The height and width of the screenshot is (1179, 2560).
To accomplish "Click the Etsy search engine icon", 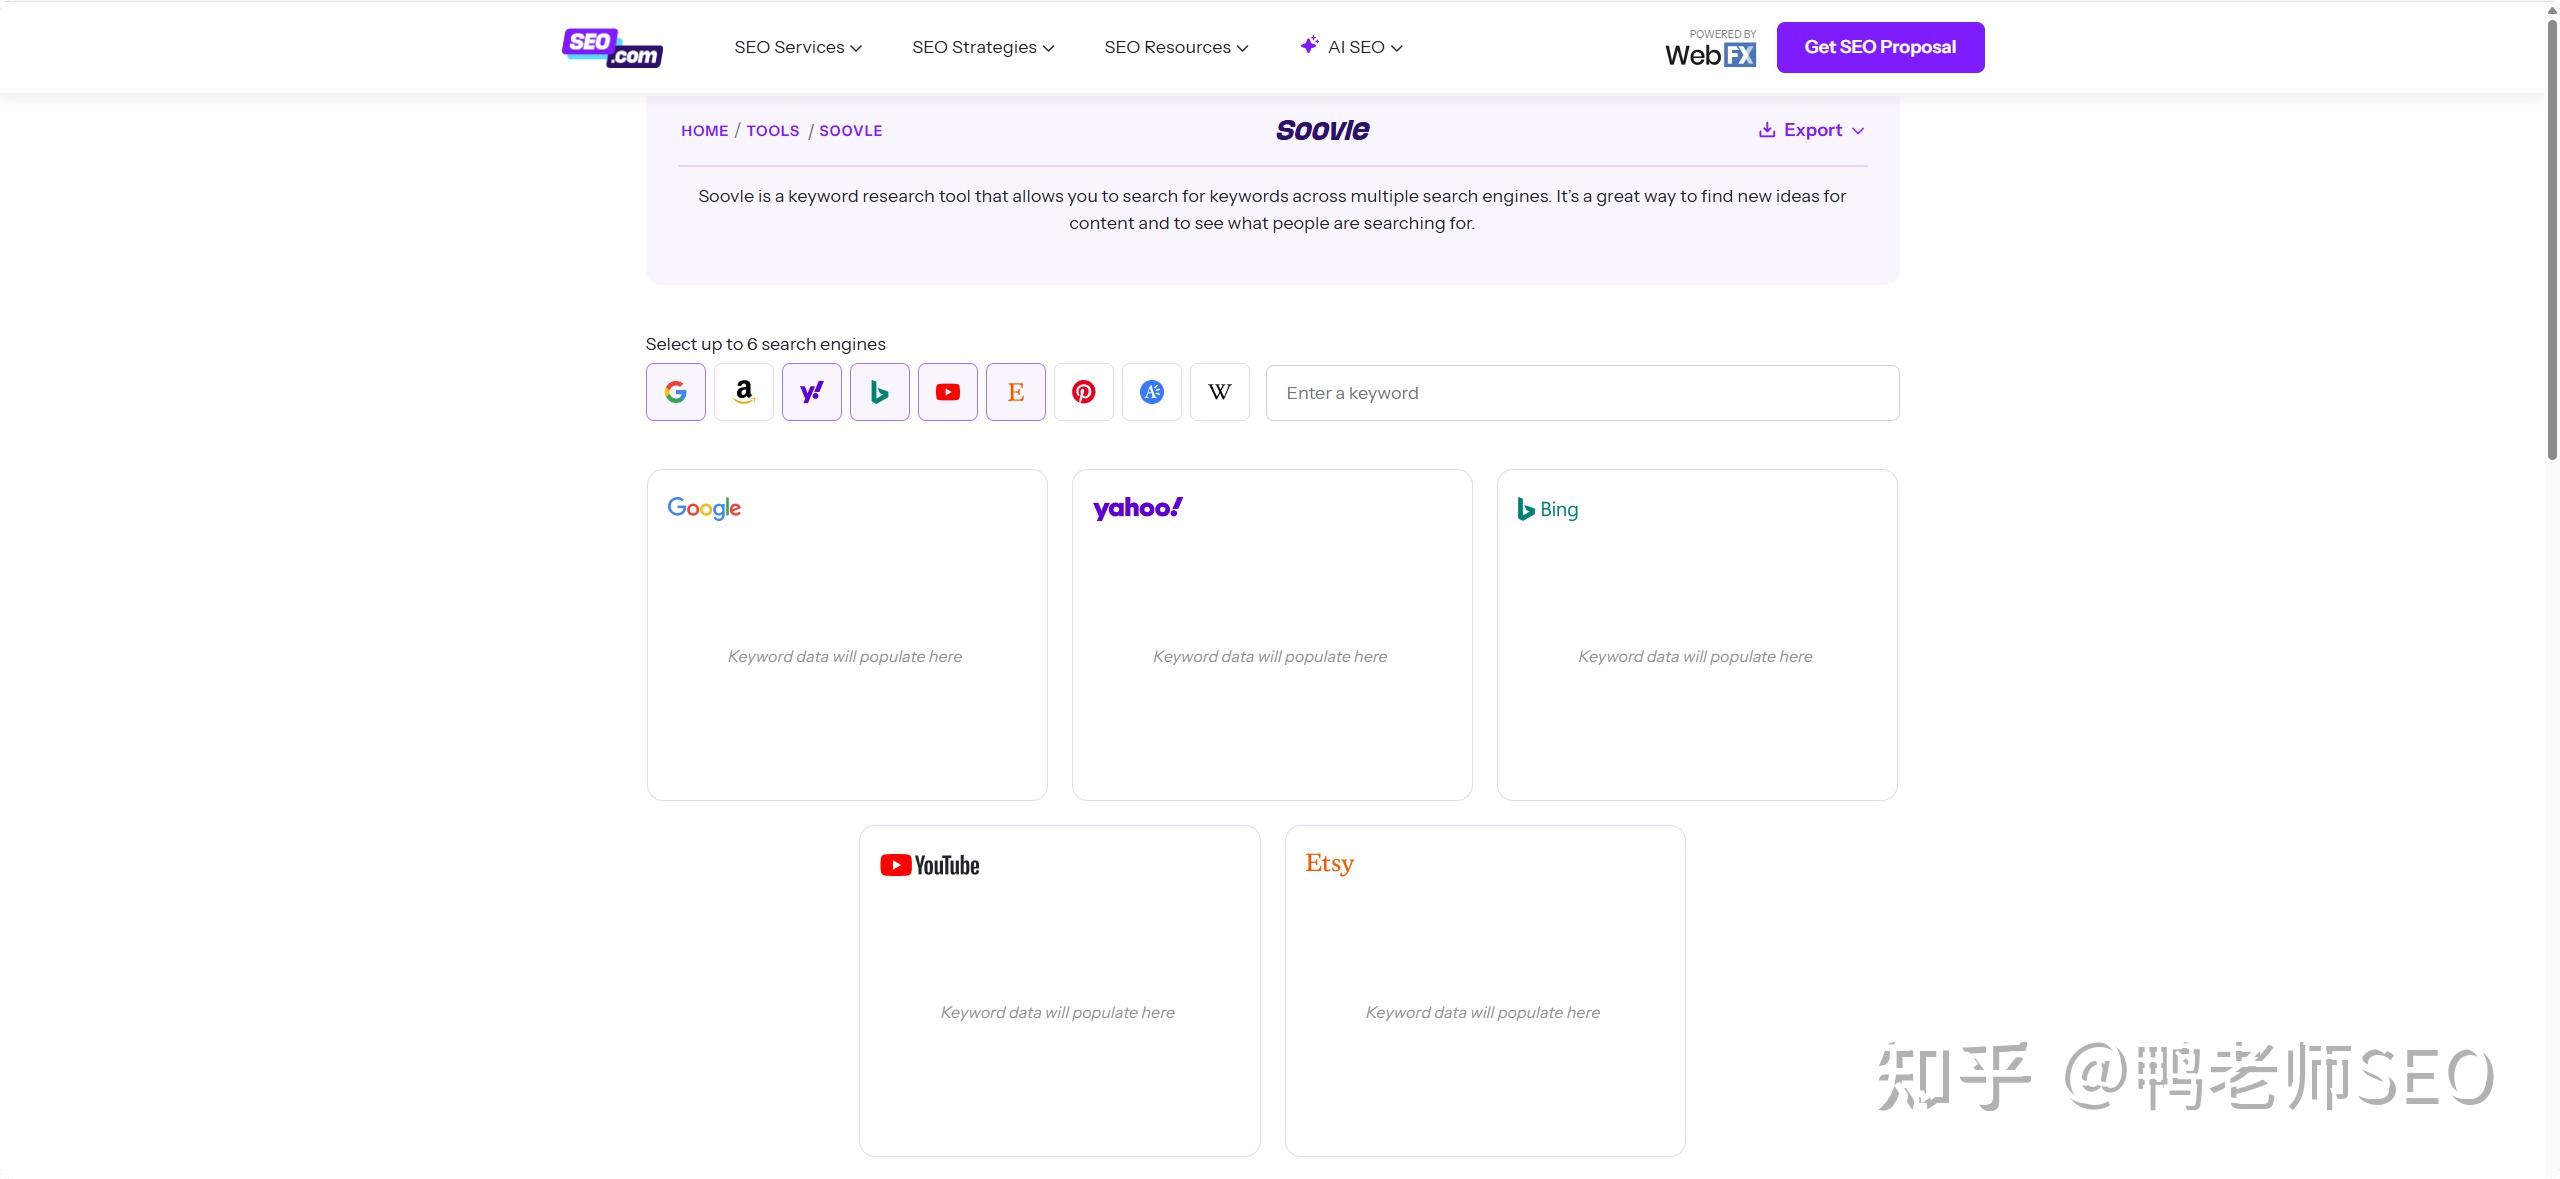I will click(1015, 392).
